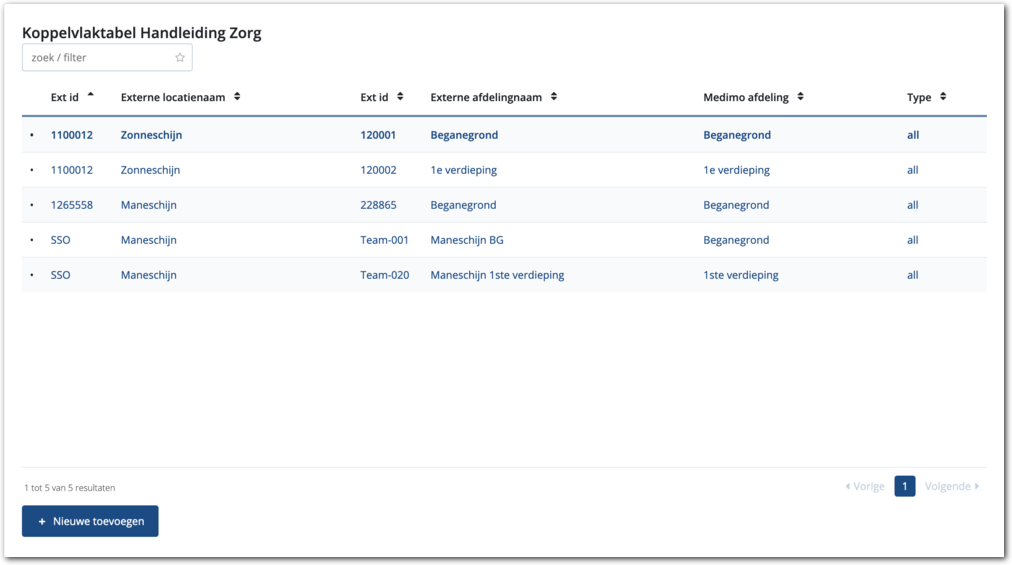Image resolution: width=1012 pixels, height=565 pixels.
Task: Click the Maneschijn BG department name
Action: [467, 240]
